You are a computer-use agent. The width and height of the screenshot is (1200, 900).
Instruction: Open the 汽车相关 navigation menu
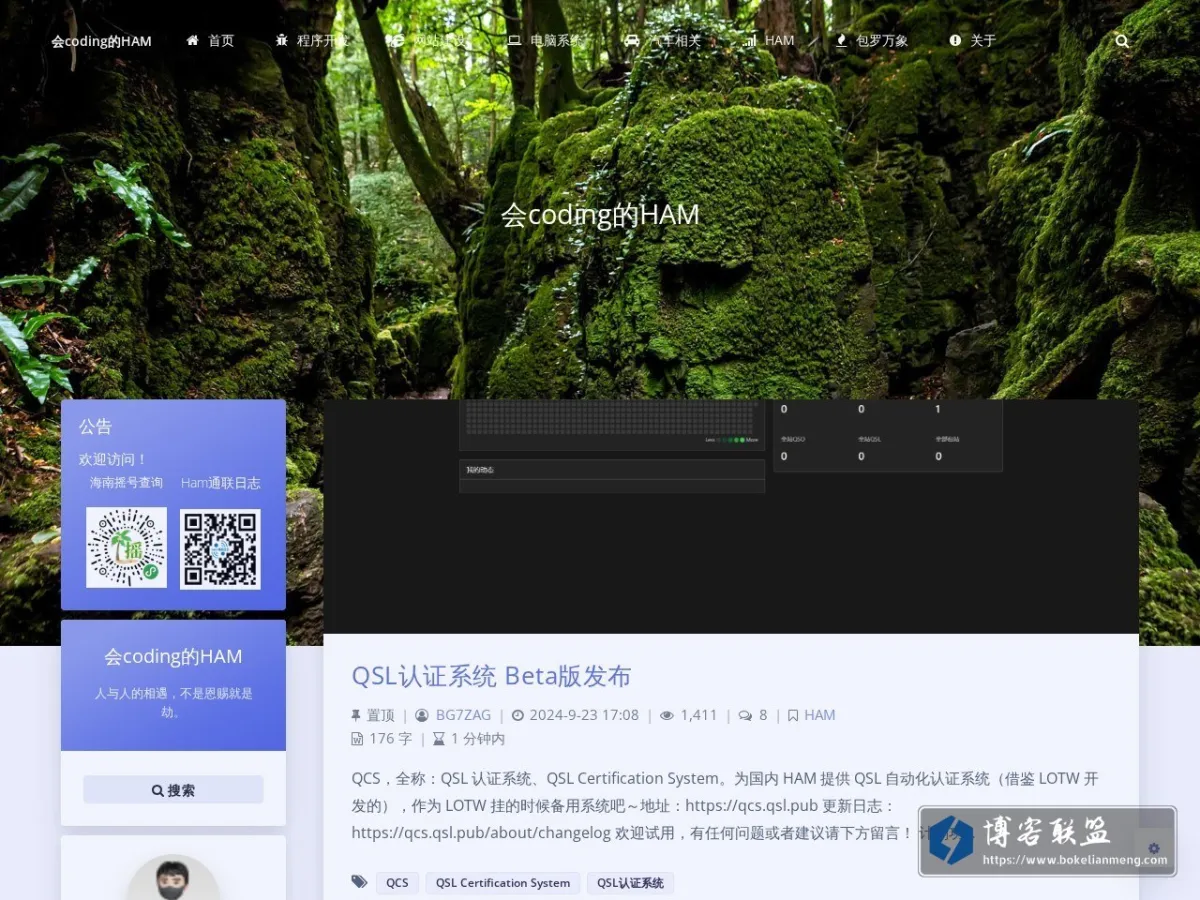pos(662,41)
